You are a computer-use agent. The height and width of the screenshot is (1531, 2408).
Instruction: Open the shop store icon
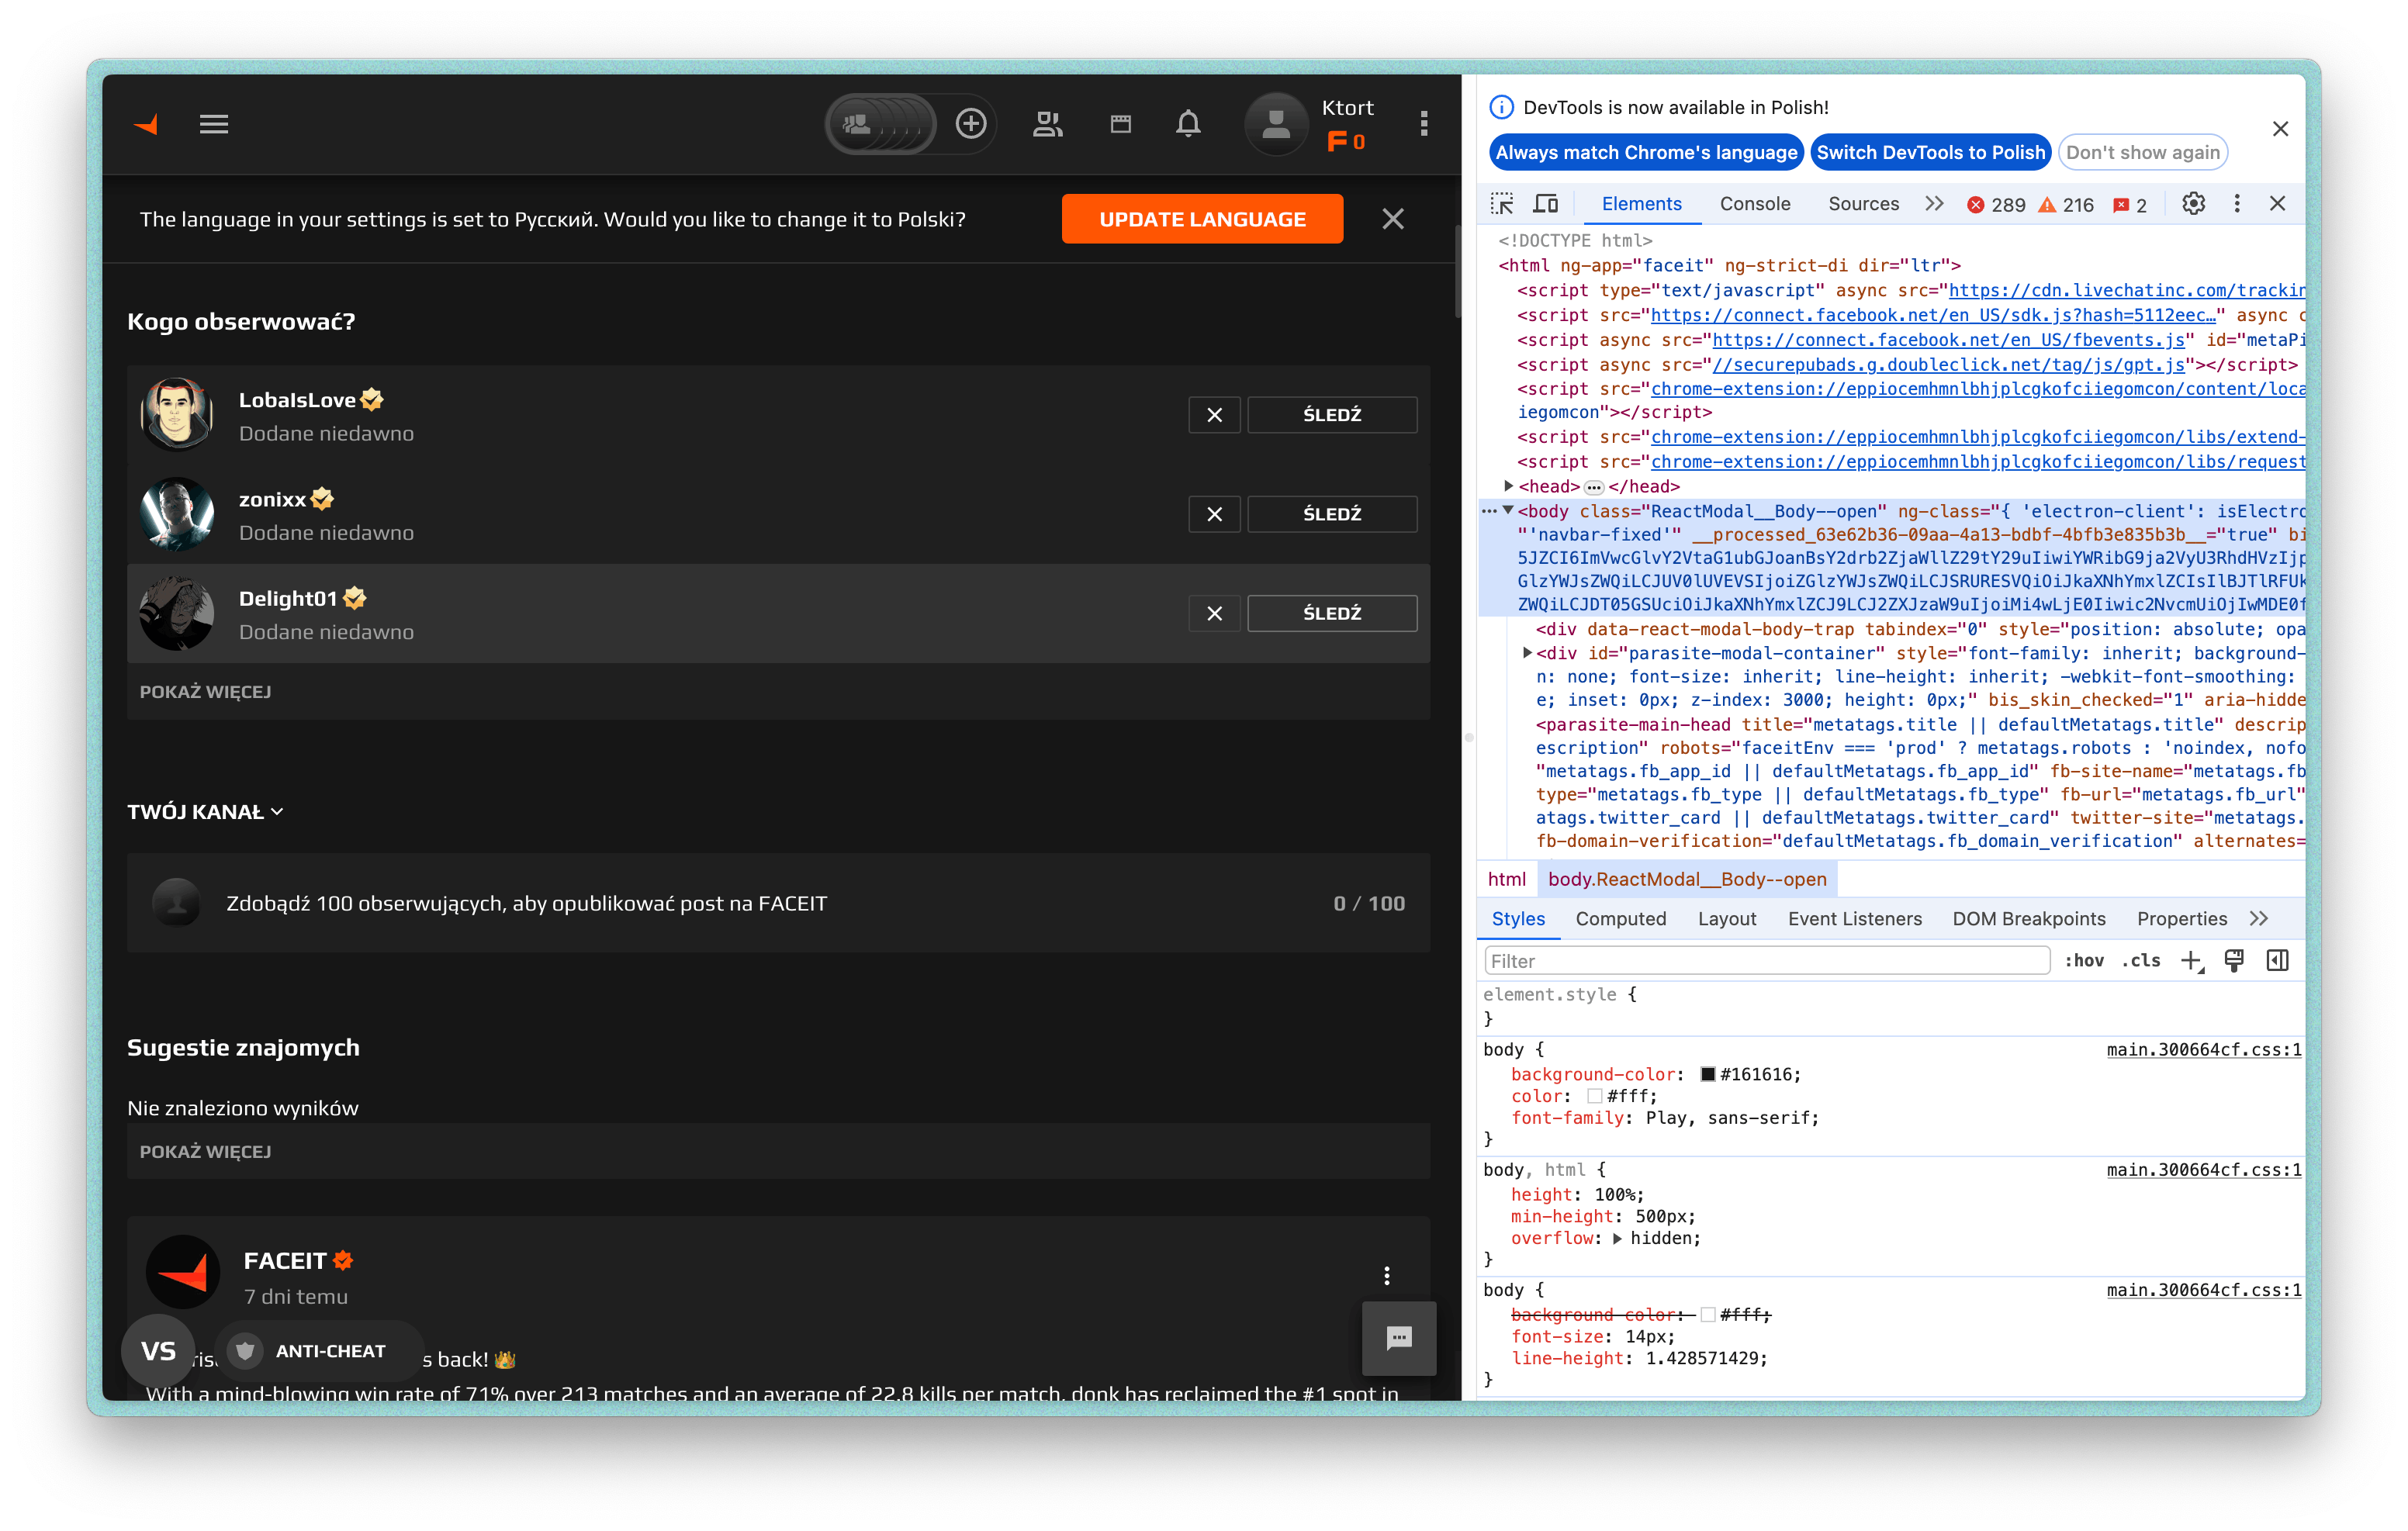[1120, 124]
